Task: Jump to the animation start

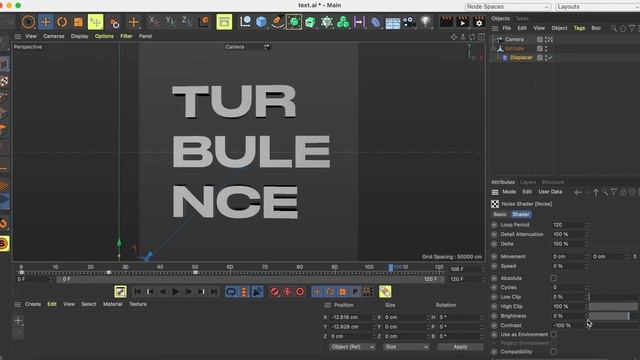Action: [138, 292]
